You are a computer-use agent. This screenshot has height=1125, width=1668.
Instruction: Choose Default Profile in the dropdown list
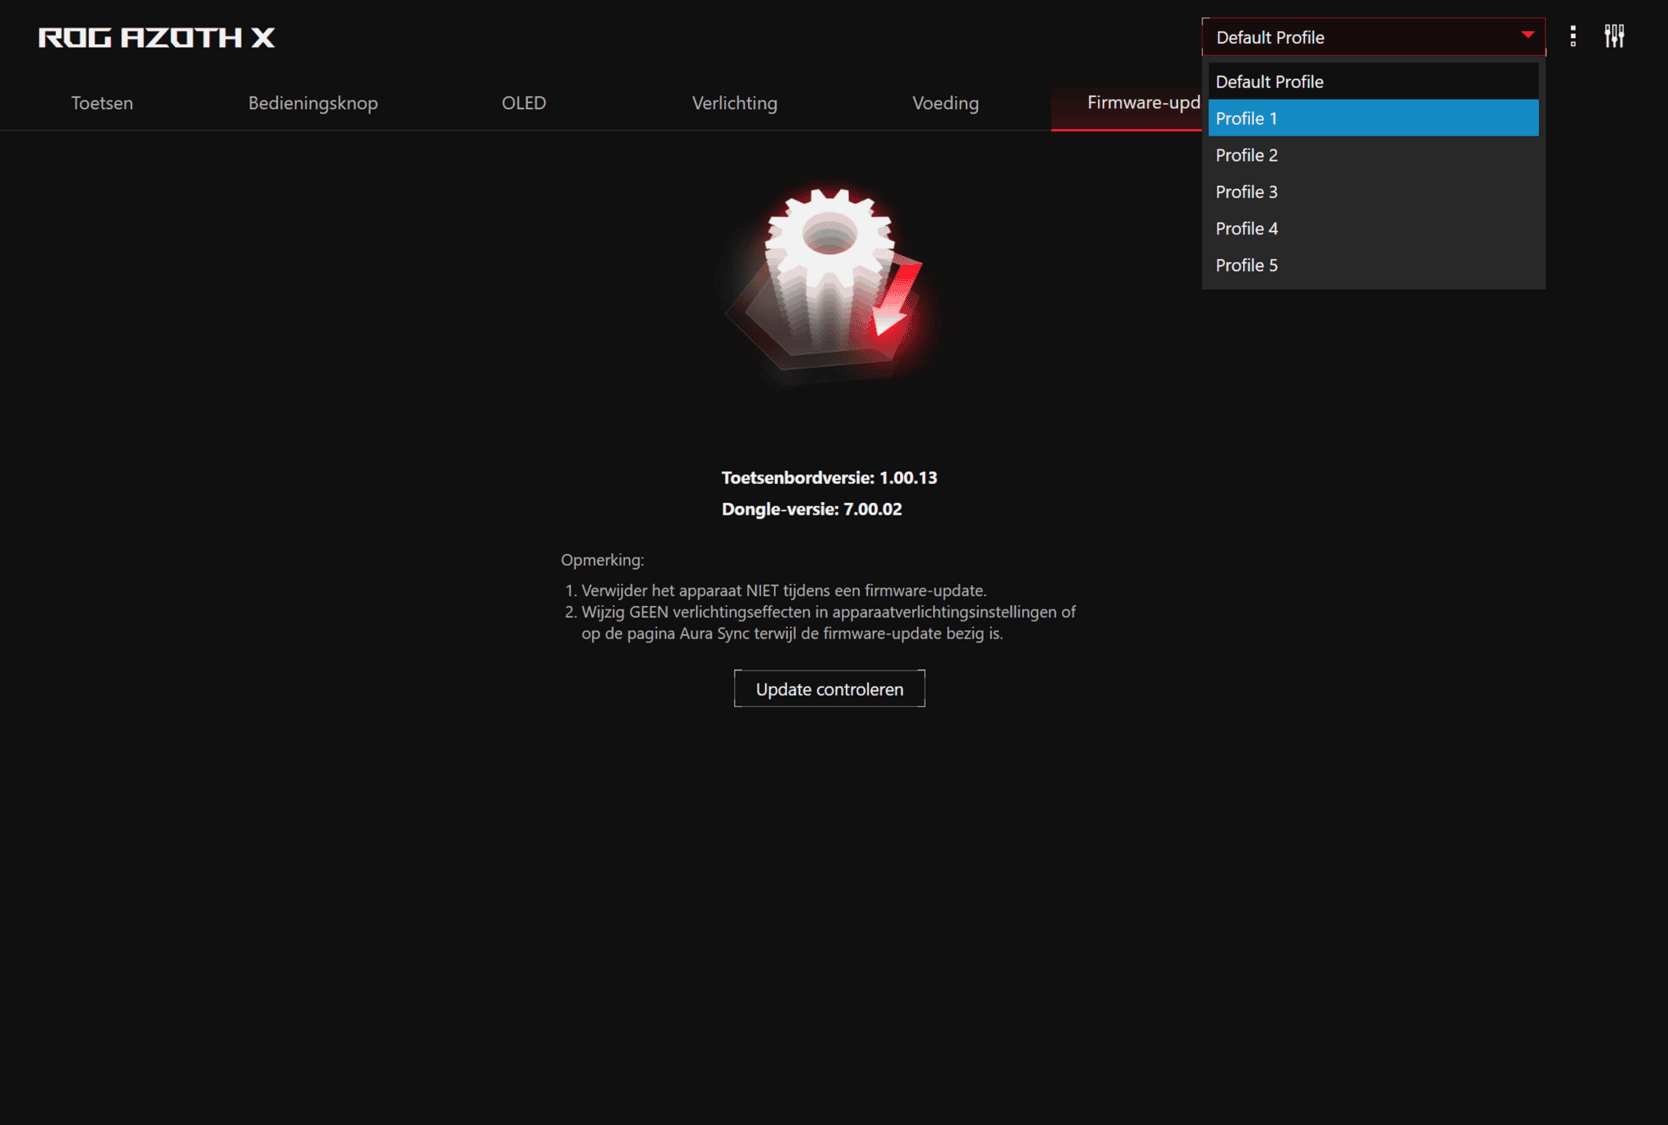point(1373,82)
